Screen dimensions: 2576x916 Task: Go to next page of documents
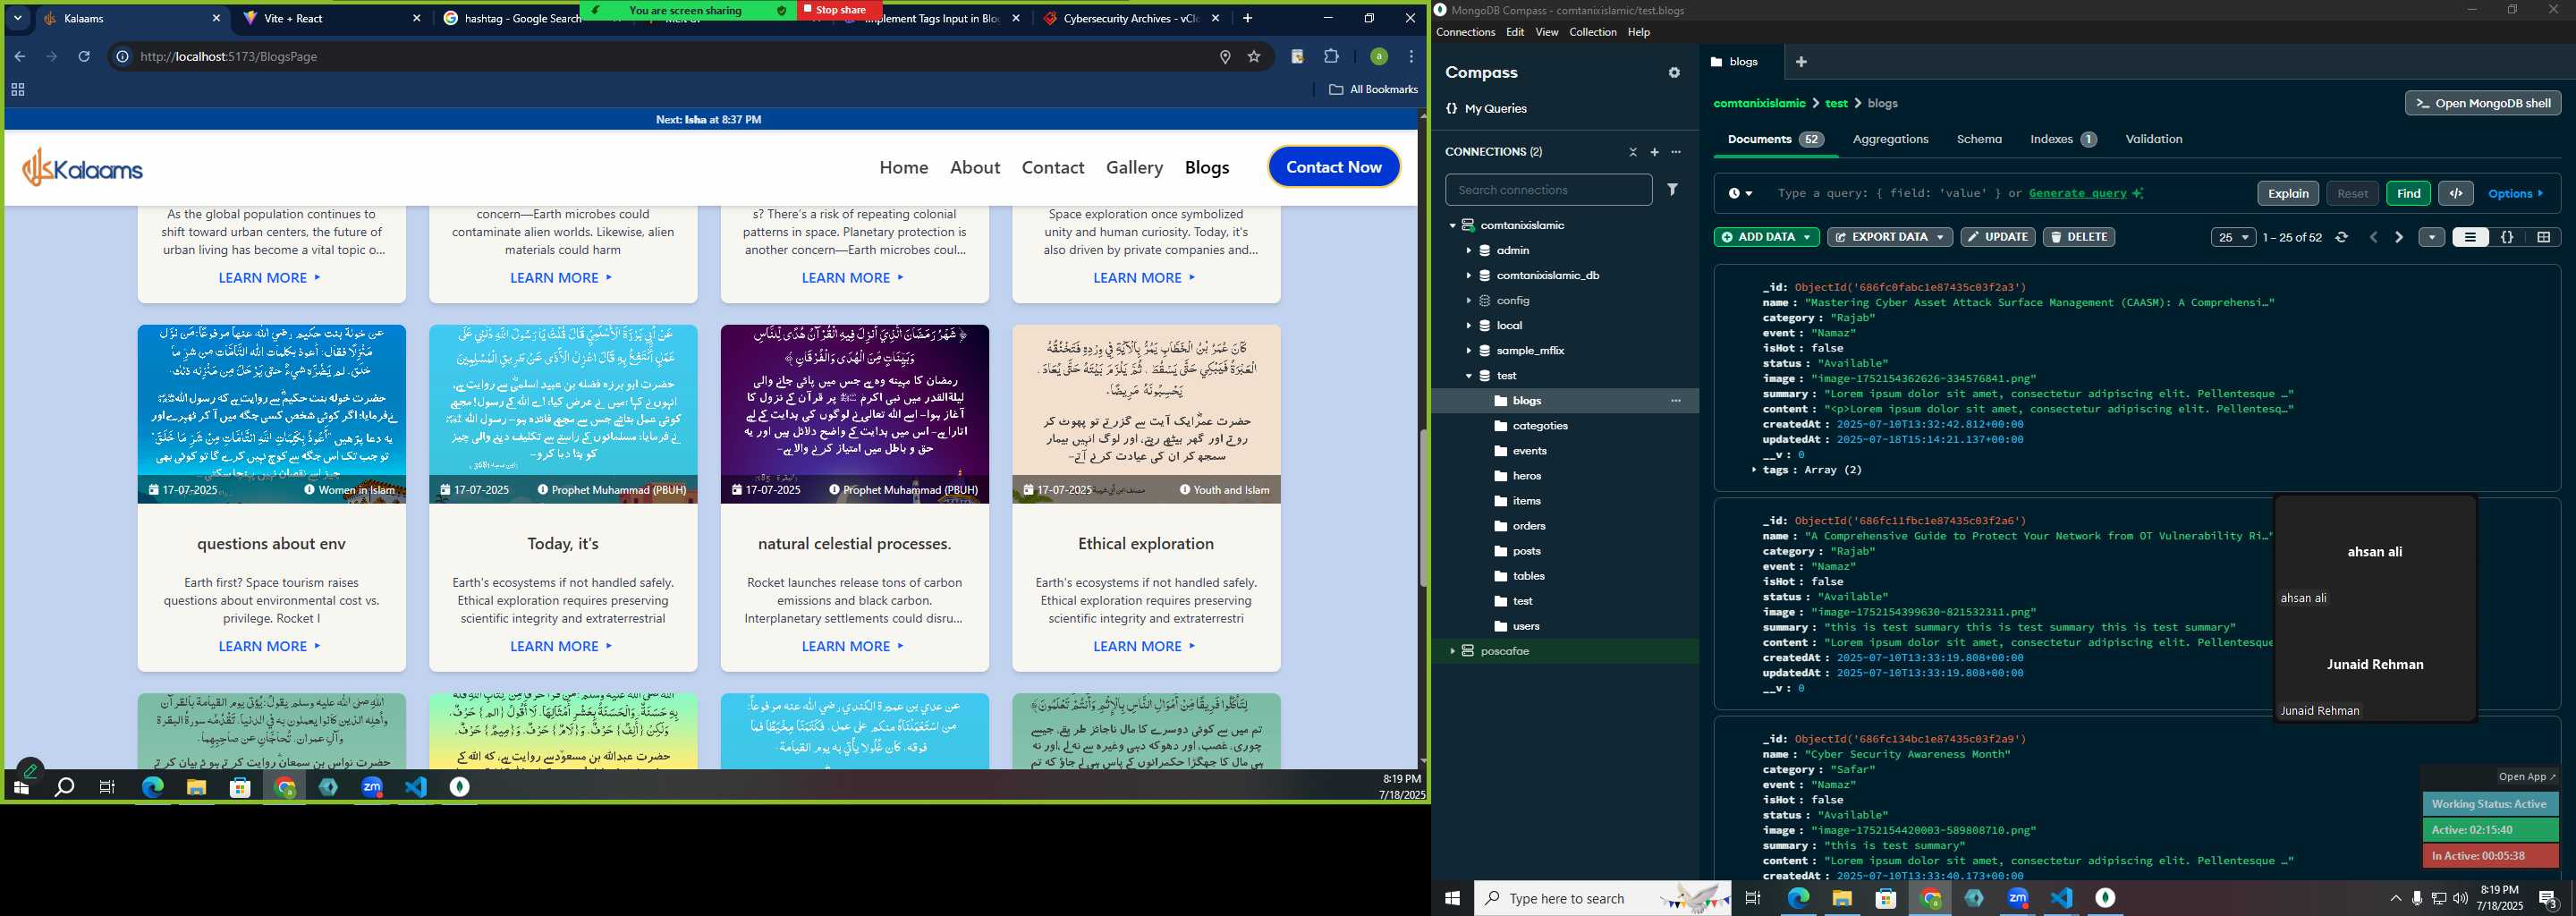pos(2398,237)
